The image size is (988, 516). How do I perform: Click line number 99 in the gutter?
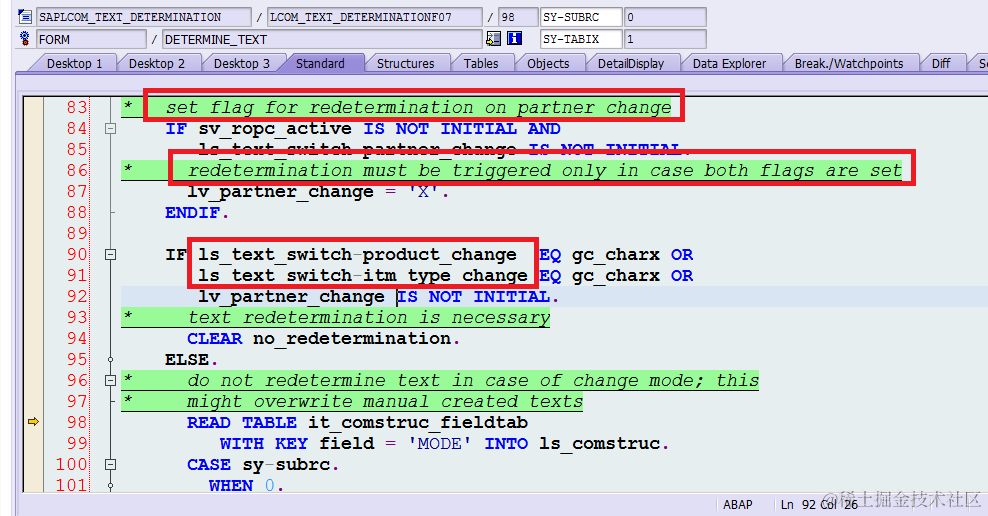77,444
